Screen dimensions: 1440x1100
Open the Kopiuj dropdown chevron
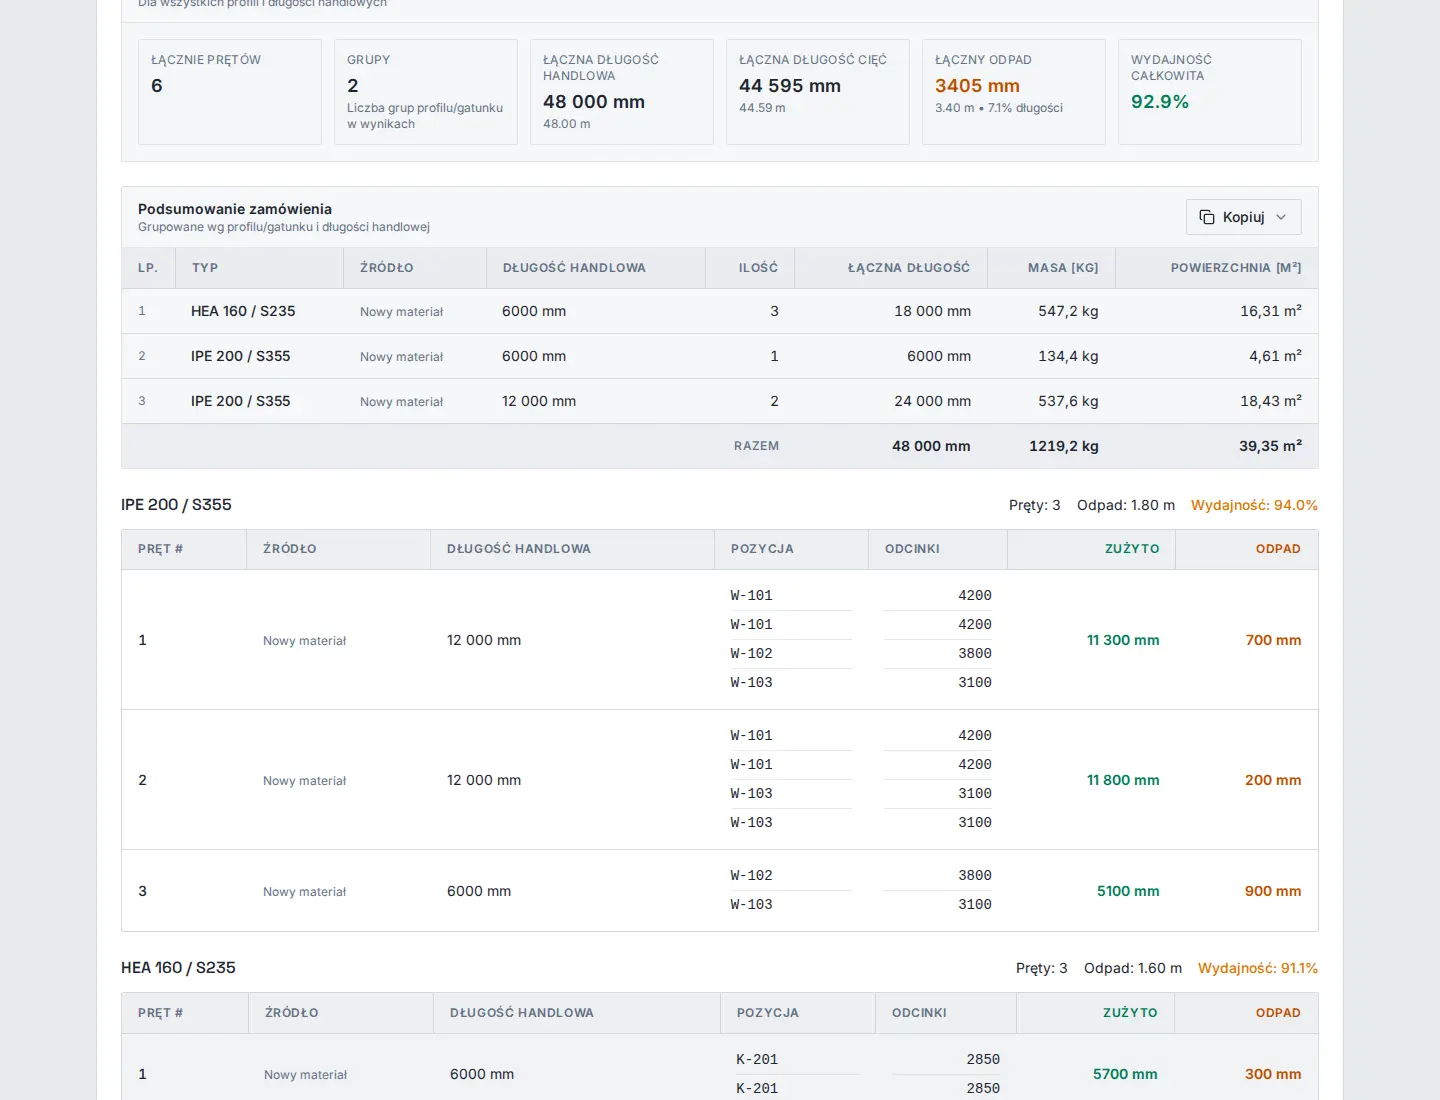[x=1281, y=217]
